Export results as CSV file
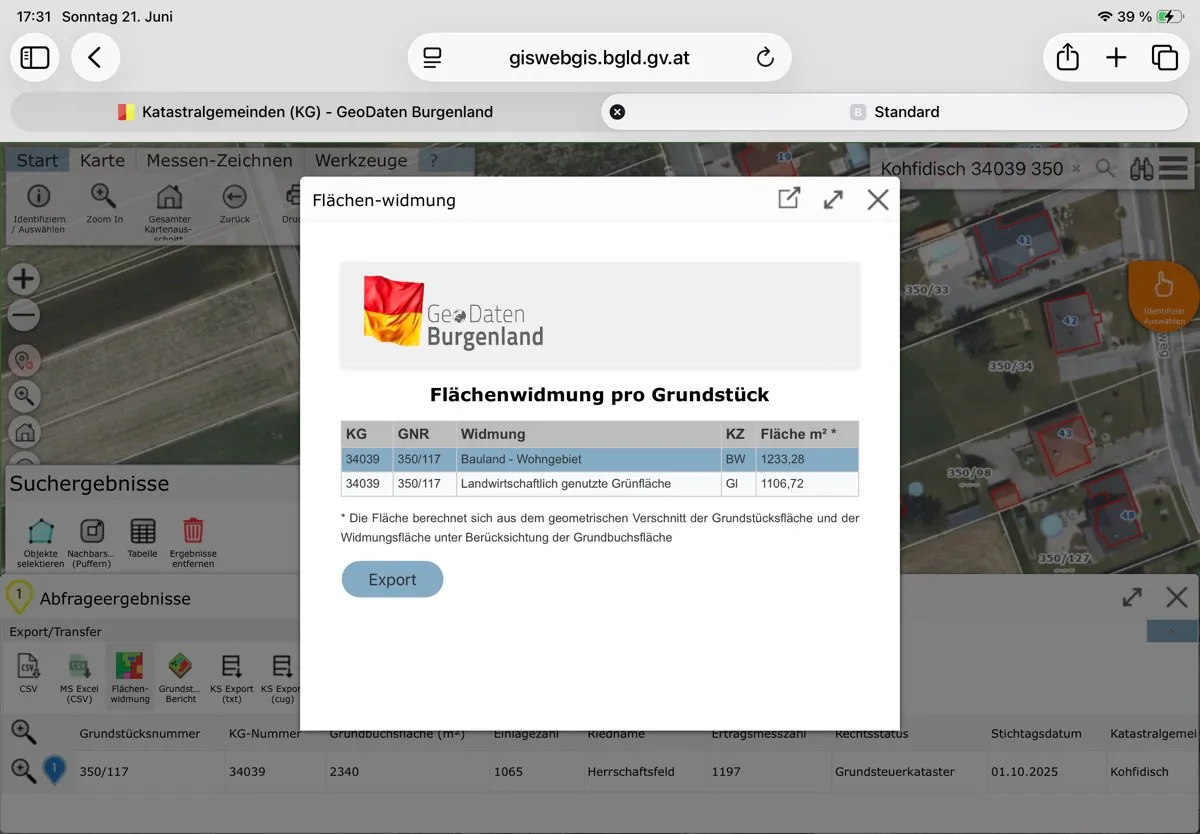1200x834 pixels. click(28, 672)
